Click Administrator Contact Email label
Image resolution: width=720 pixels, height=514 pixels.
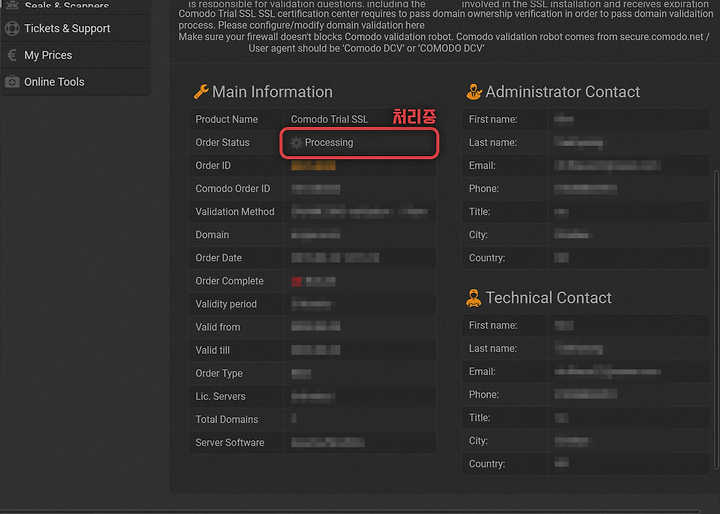(482, 165)
